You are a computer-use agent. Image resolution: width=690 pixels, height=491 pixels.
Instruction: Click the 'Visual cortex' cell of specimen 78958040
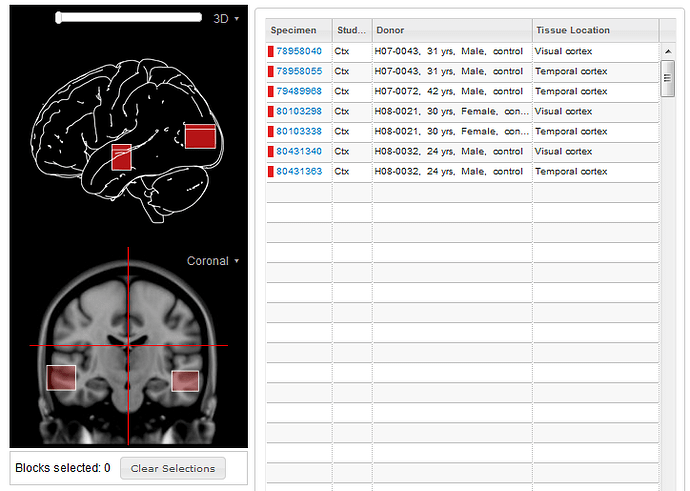pos(595,51)
